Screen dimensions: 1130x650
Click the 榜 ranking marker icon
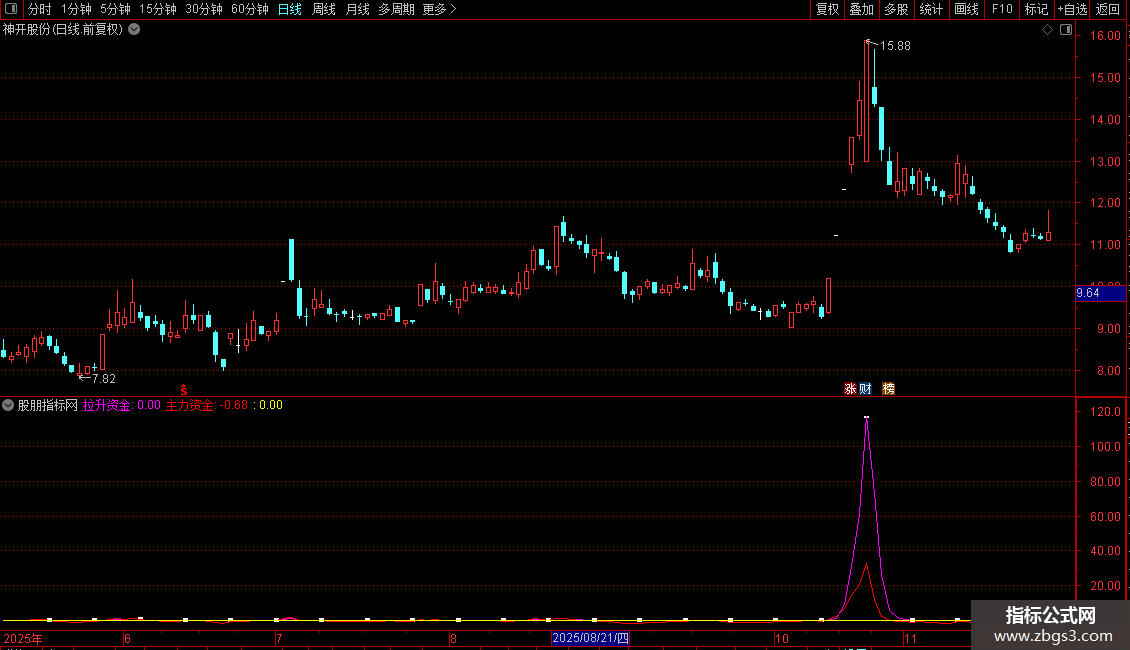[x=889, y=388]
